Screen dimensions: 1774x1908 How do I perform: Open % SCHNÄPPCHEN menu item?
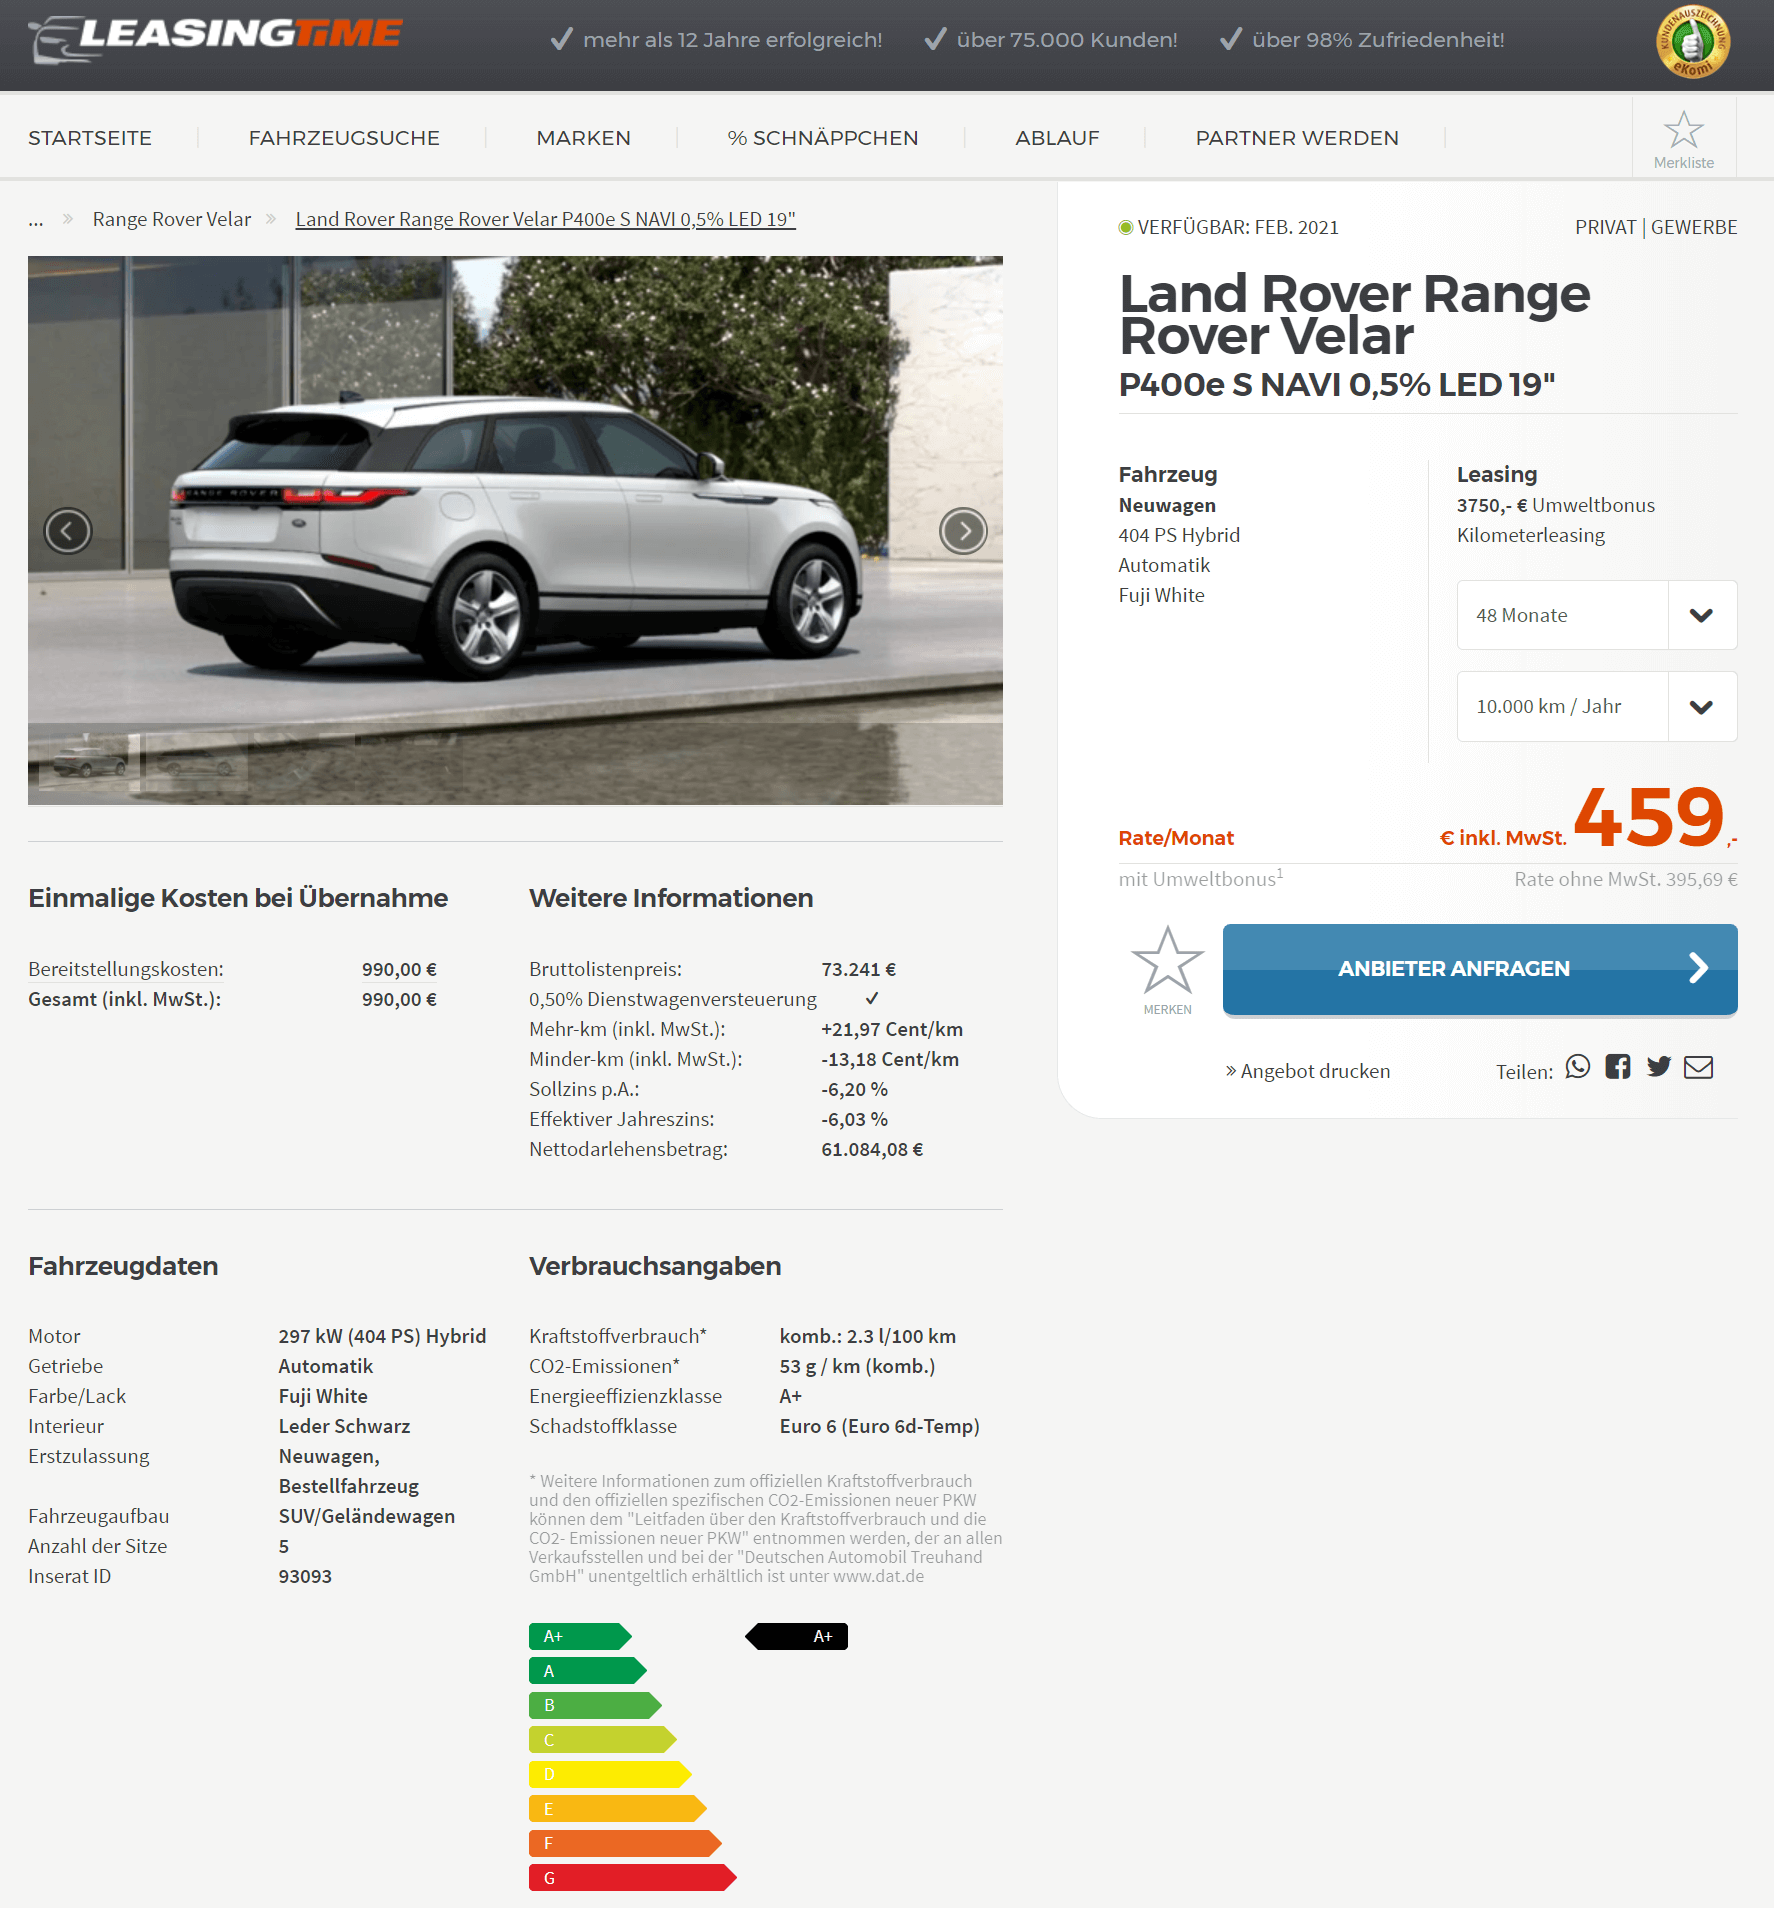click(x=823, y=138)
